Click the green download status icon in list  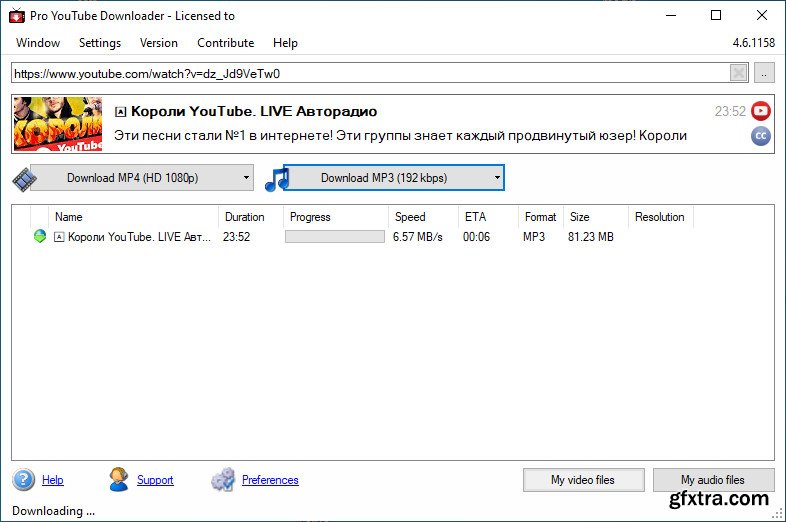40,237
